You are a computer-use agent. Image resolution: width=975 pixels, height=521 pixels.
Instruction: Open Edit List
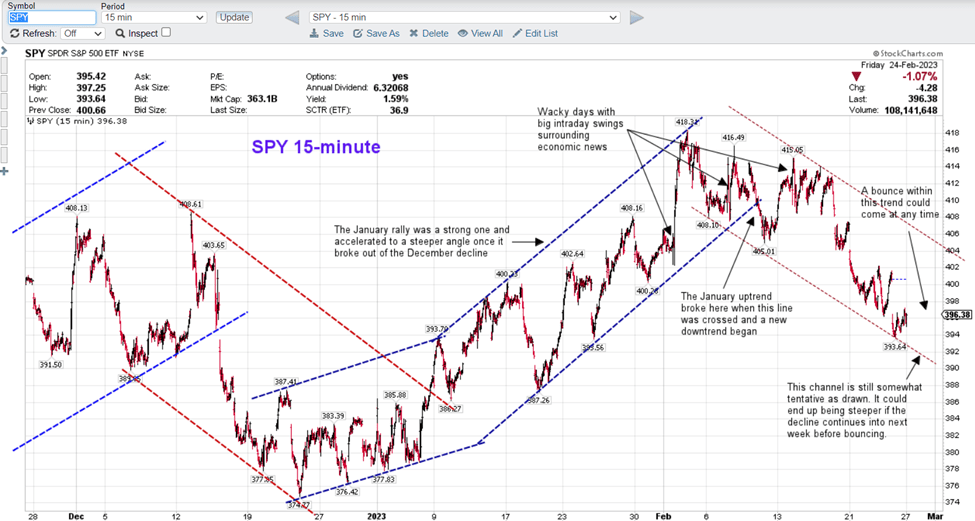click(542, 34)
